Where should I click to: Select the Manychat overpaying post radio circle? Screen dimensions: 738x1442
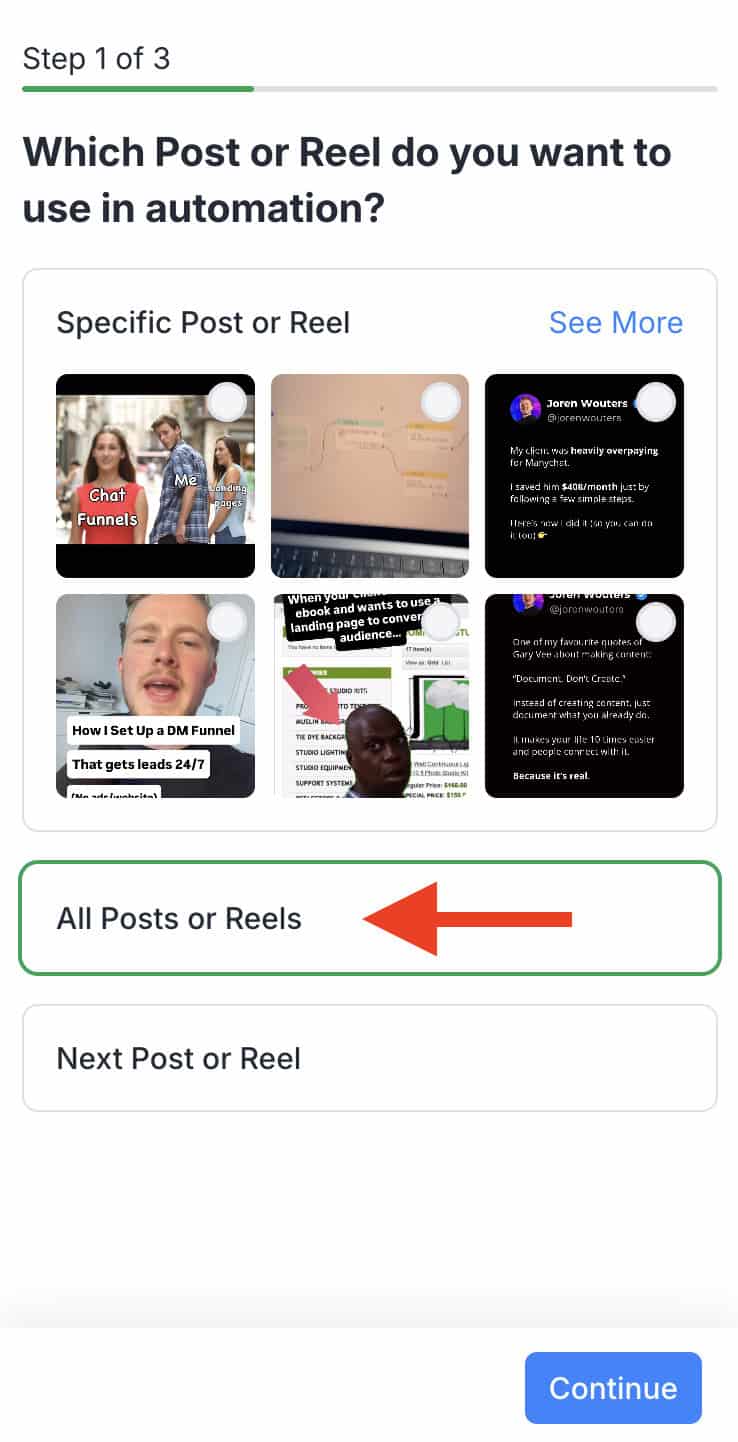(x=656, y=402)
